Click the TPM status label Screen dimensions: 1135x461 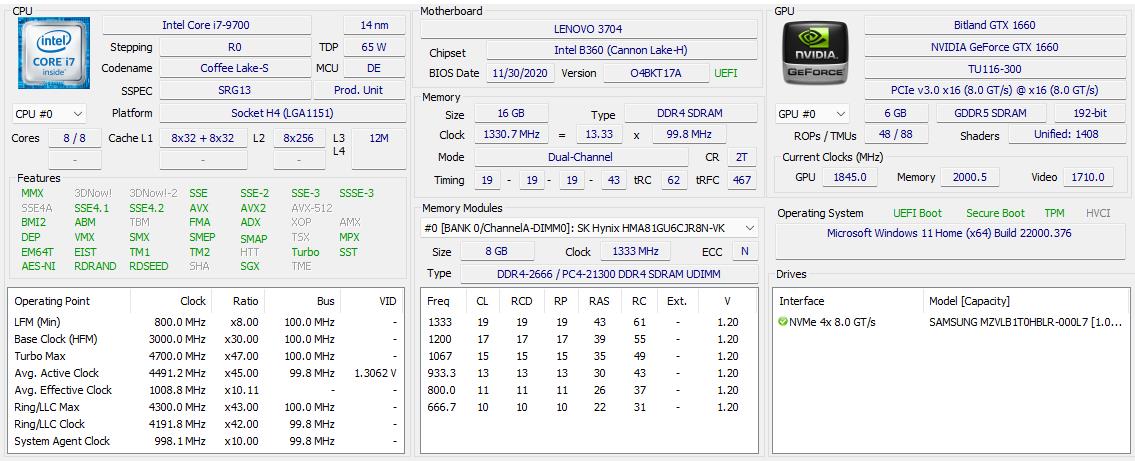(1054, 213)
